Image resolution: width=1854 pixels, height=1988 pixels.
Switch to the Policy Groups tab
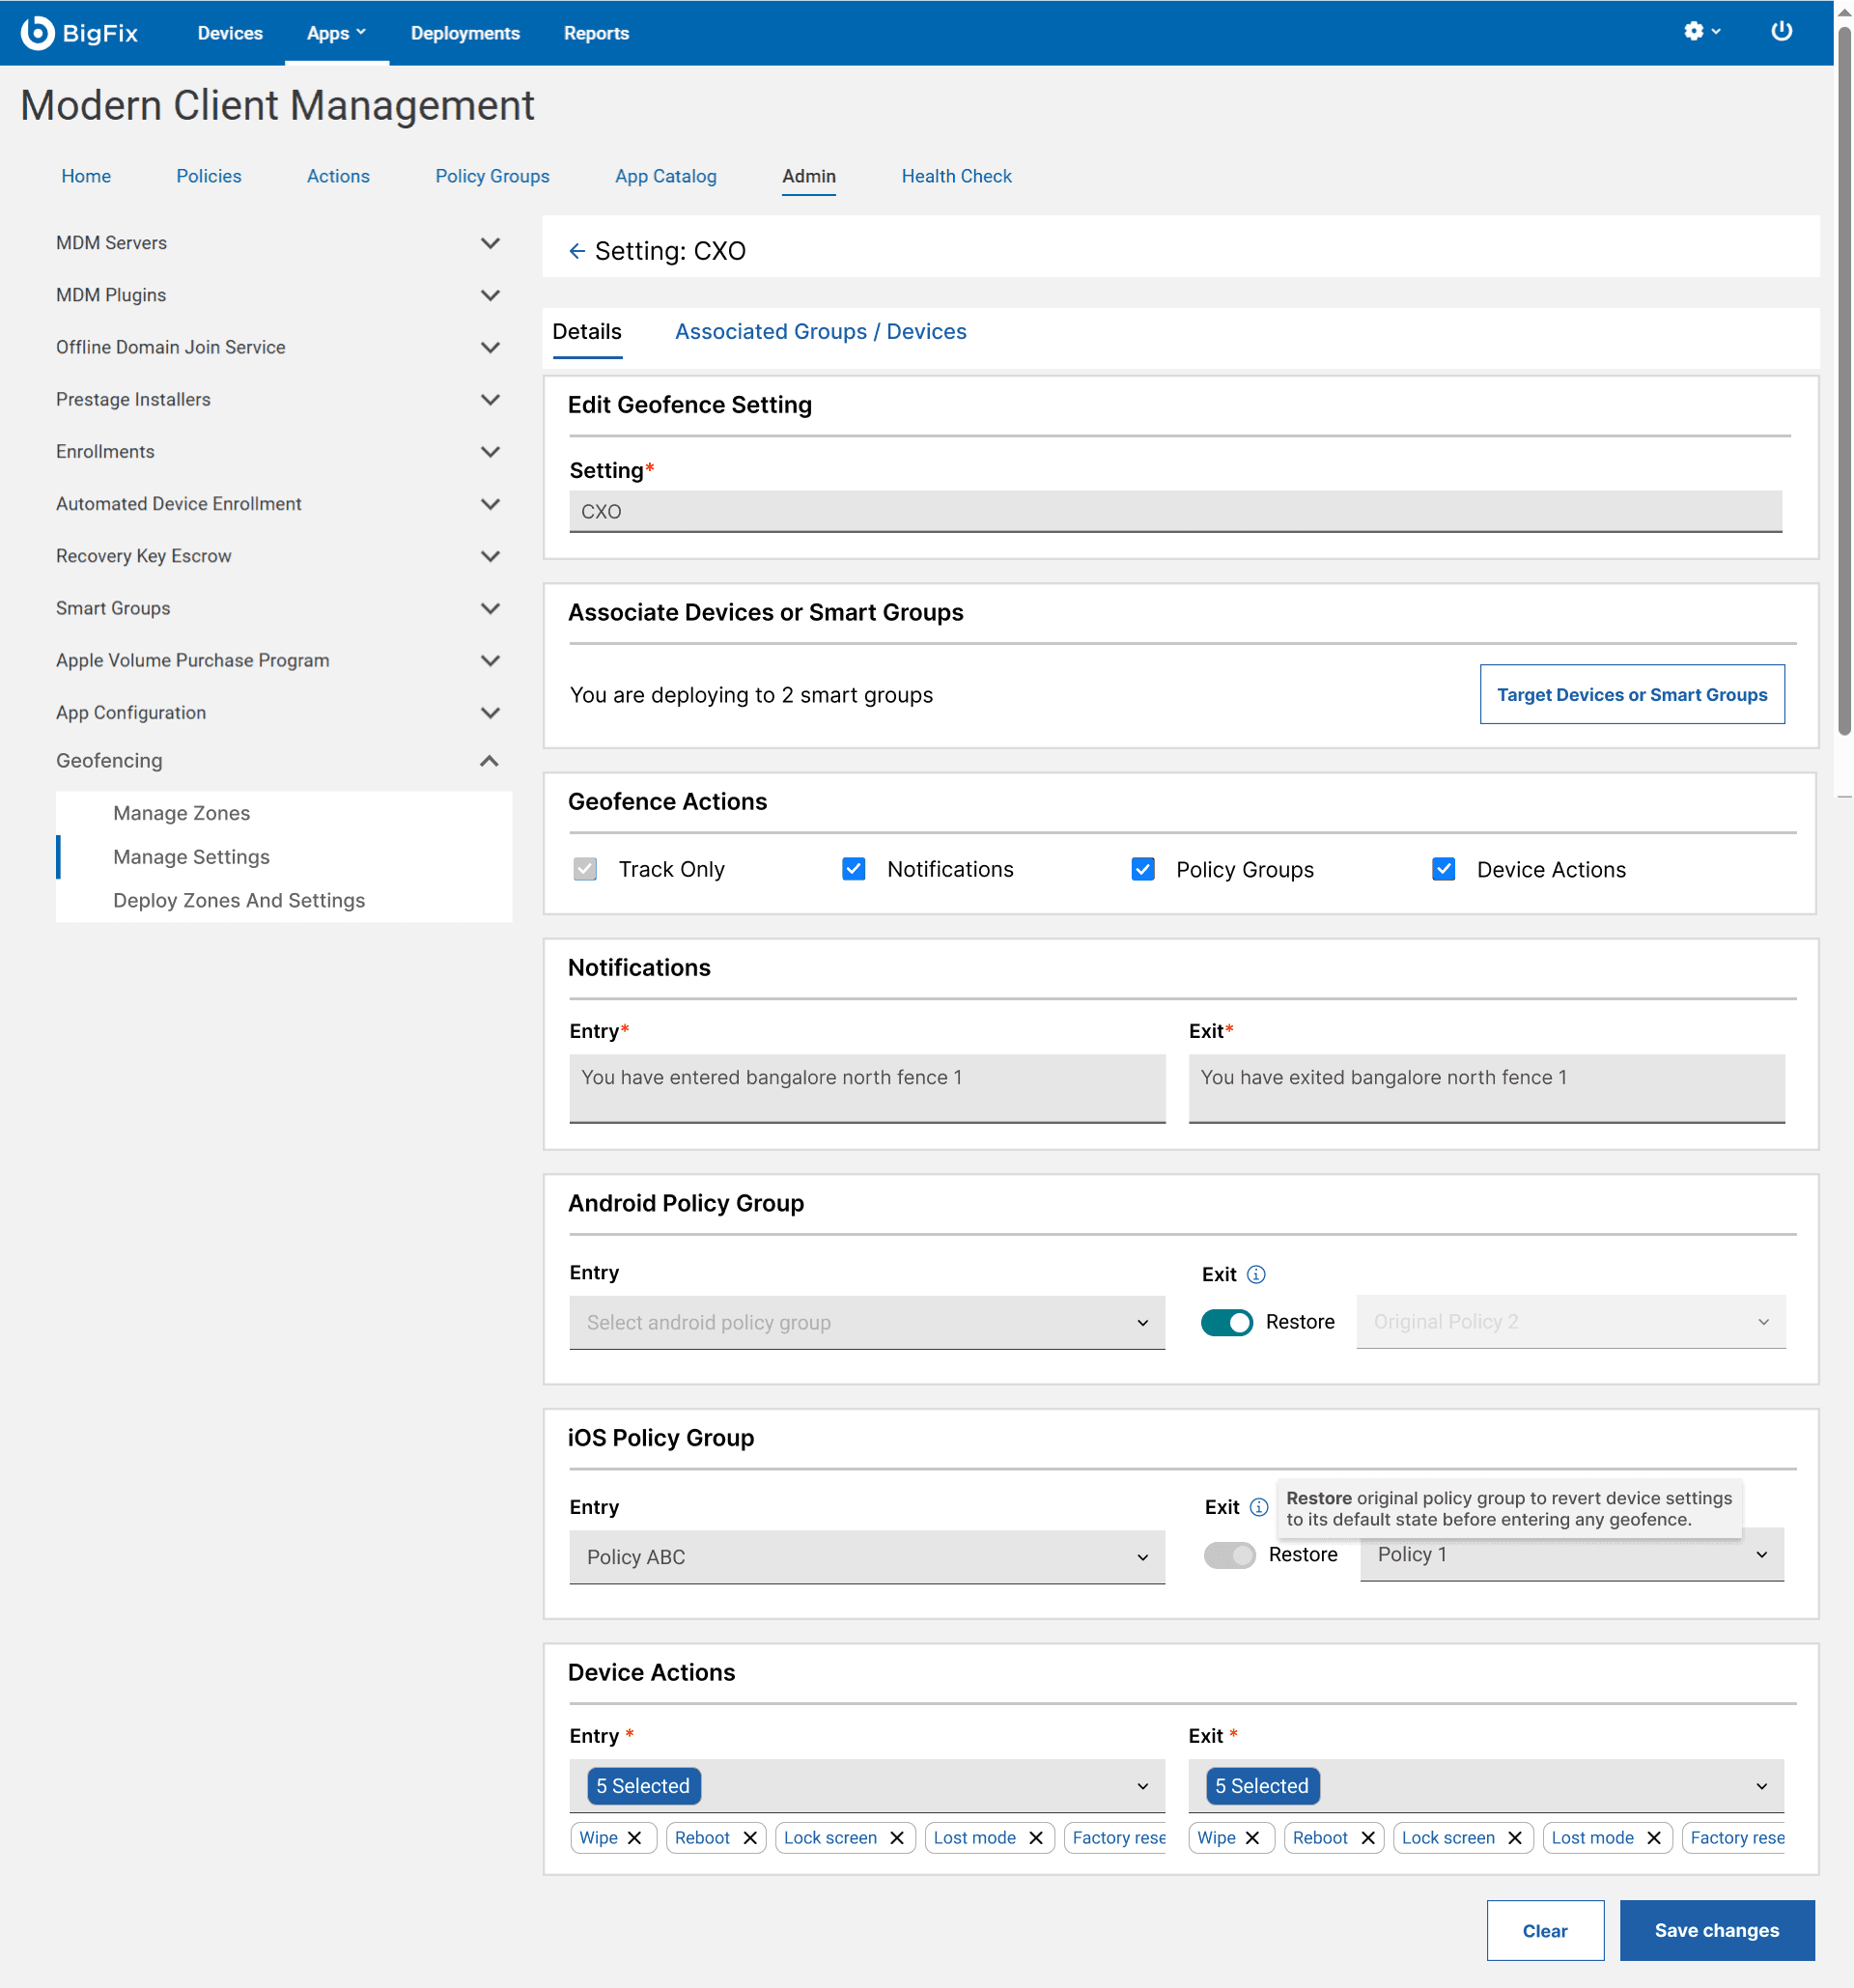pyautogui.click(x=492, y=176)
